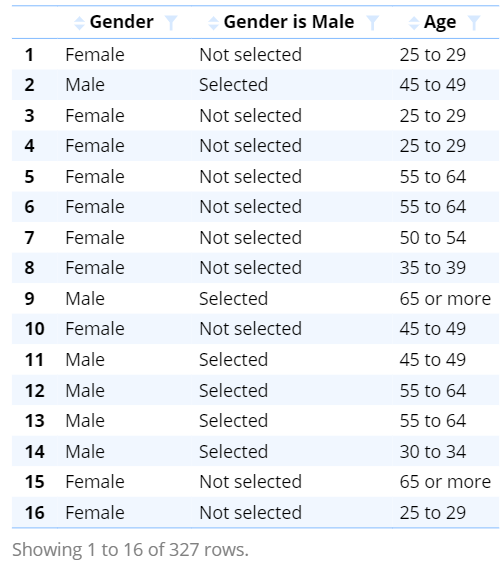504x573 pixels.
Task: Click the 'Showing 1 to 16' rows text
Action: (130, 549)
